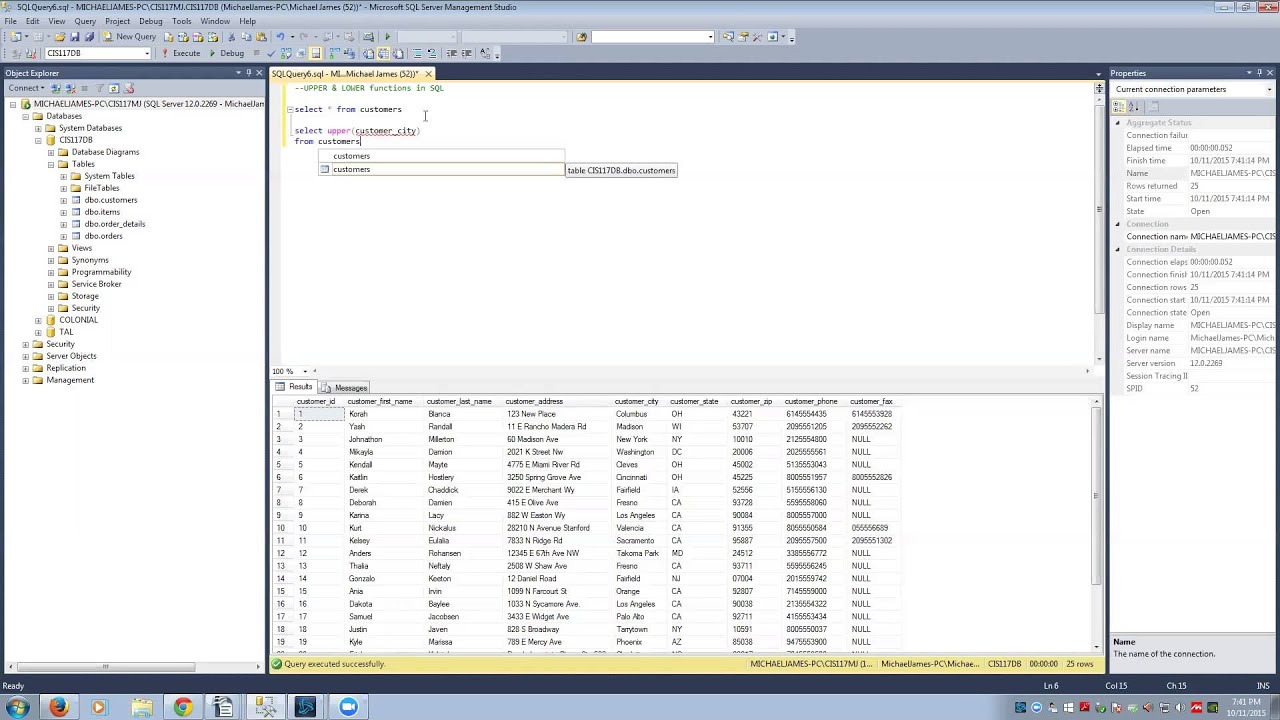
Task: Open the Current connection parameters dropdown
Action: [x=1269, y=89]
